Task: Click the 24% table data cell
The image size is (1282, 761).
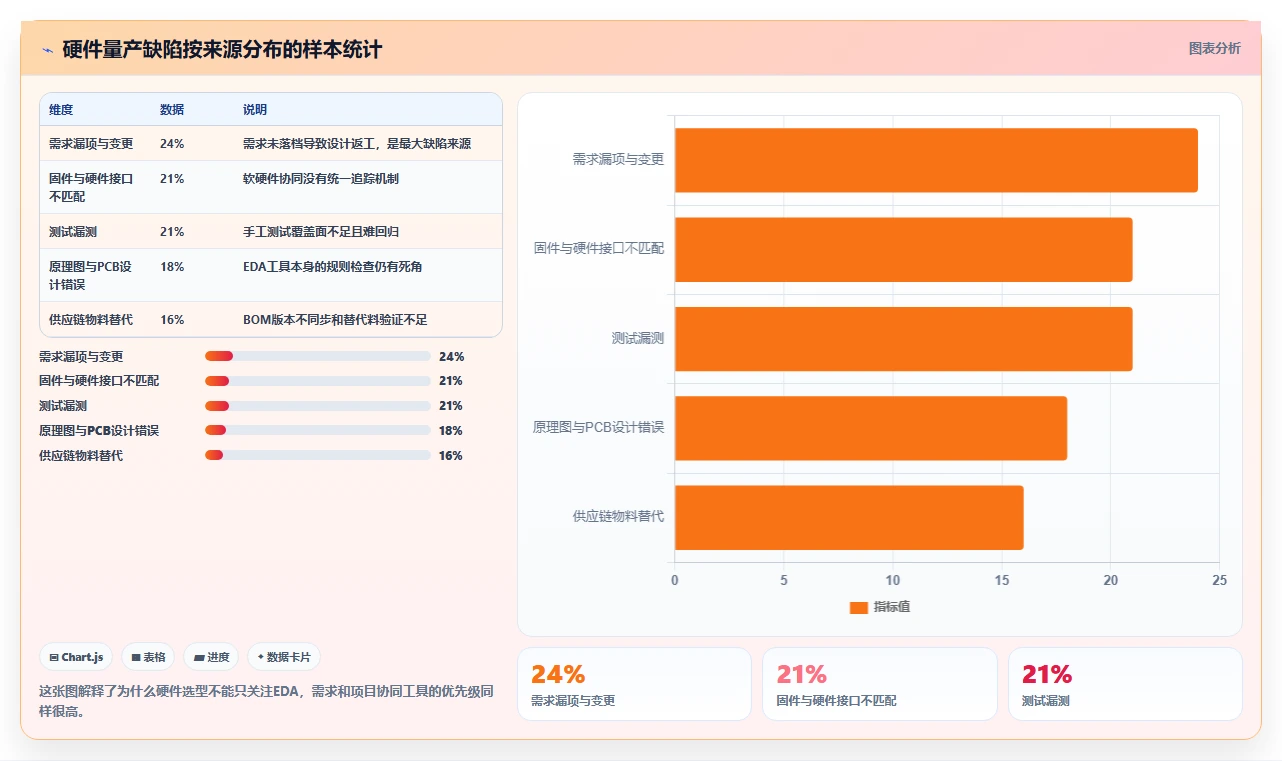Action: pyautogui.click(x=172, y=144)
